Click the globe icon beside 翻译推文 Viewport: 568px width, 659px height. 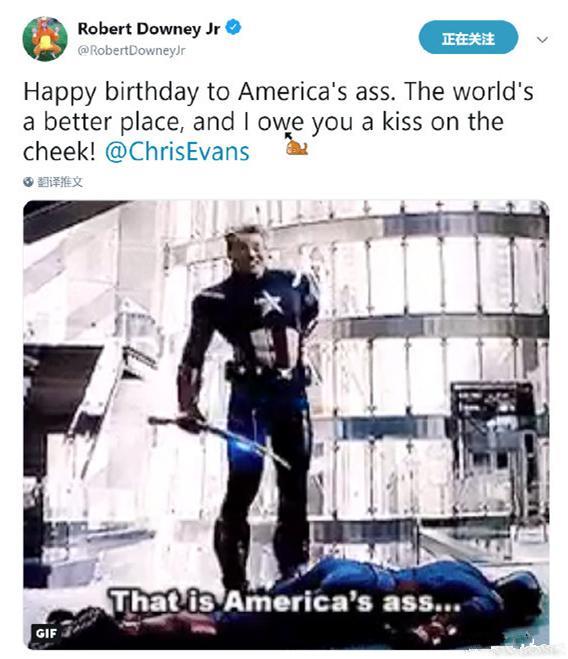click(28, 182)
